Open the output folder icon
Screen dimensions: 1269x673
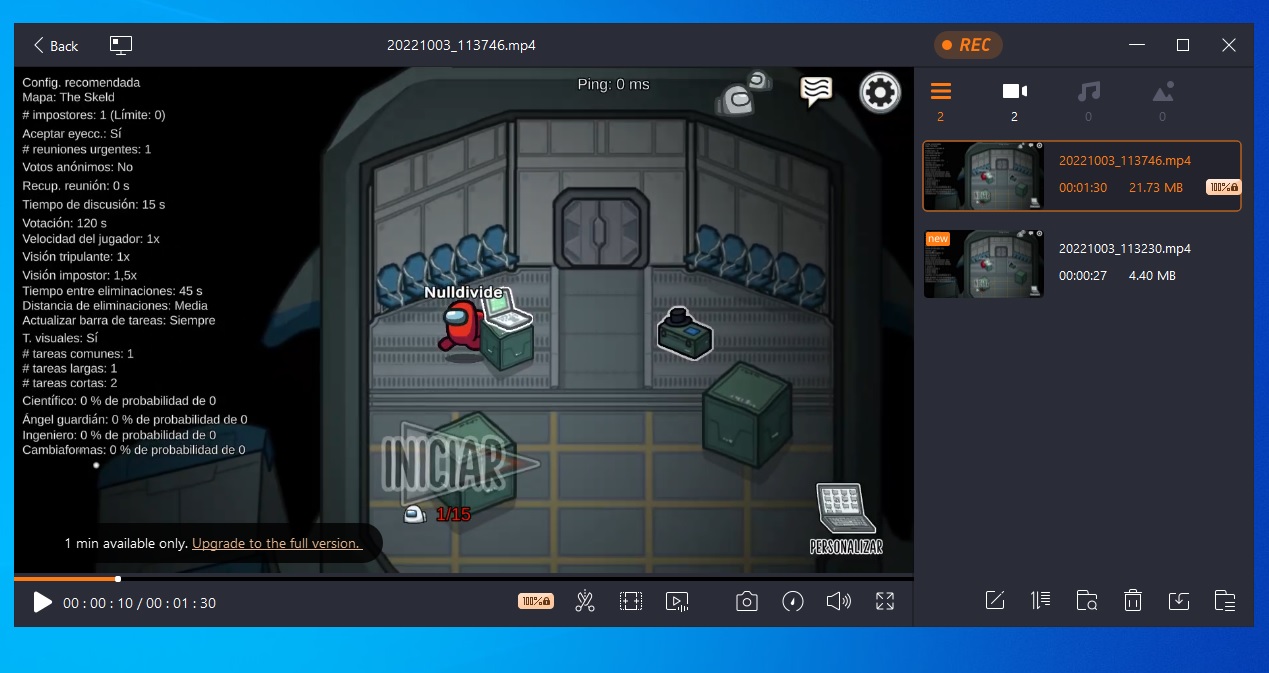[x=1225, y=600]
